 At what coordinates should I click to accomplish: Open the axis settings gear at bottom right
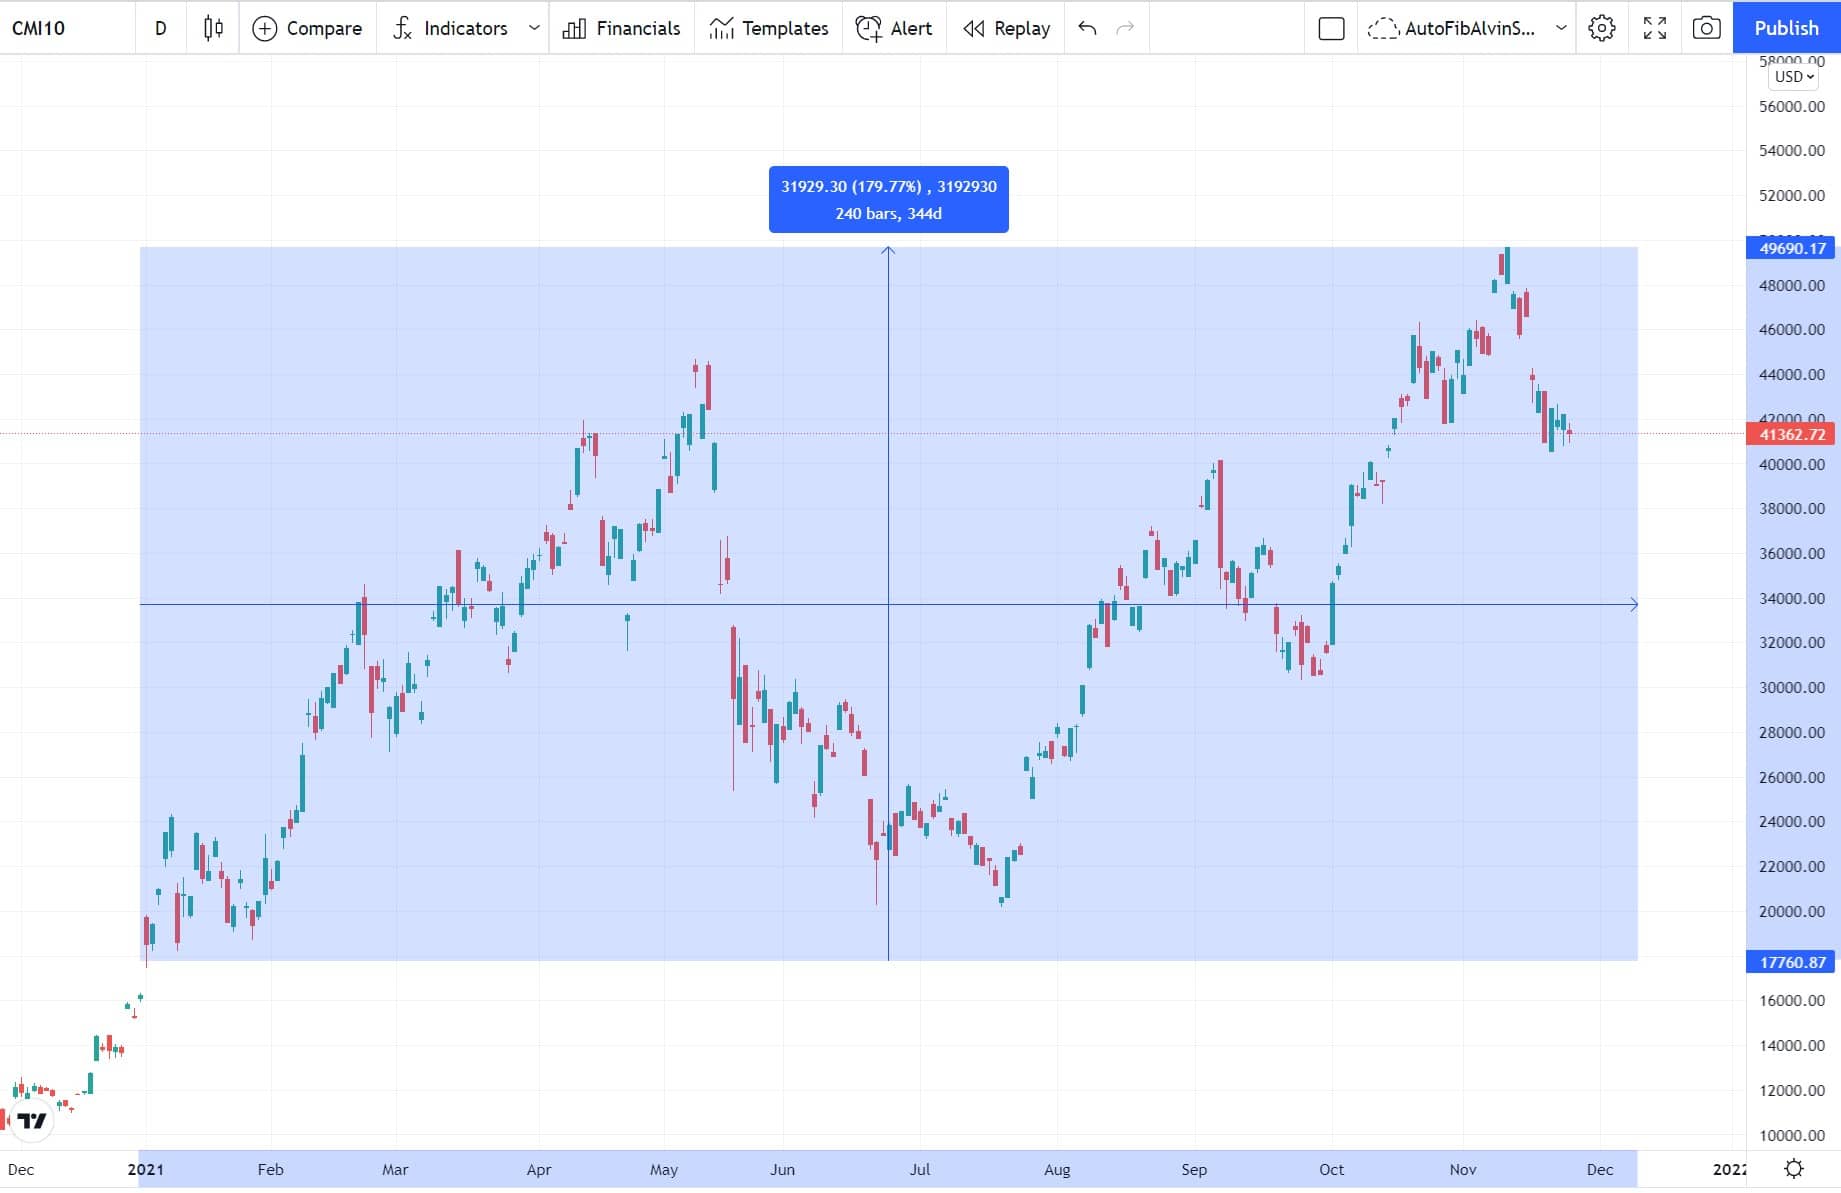tap(1794, 1168)
